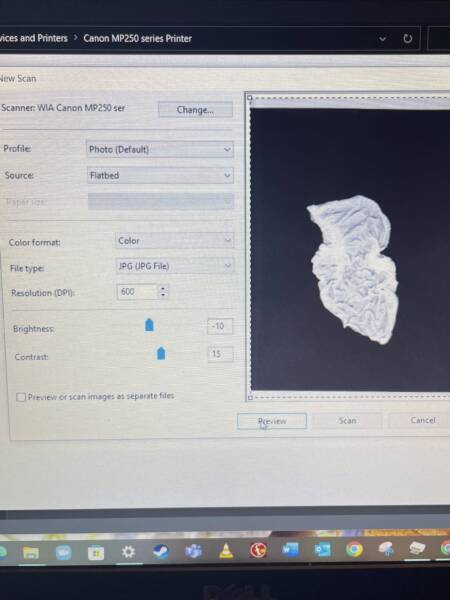450x600 pixels.
Task: Increase Resolution DPI with the up arrow
Action: (163, 289)
